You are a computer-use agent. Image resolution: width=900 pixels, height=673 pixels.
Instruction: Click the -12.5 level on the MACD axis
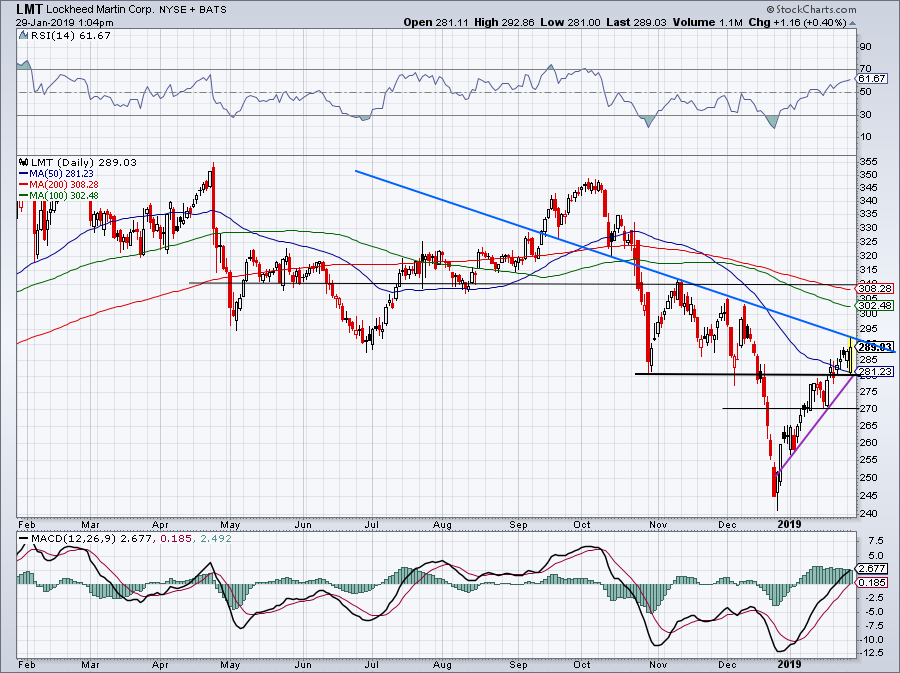872,653
